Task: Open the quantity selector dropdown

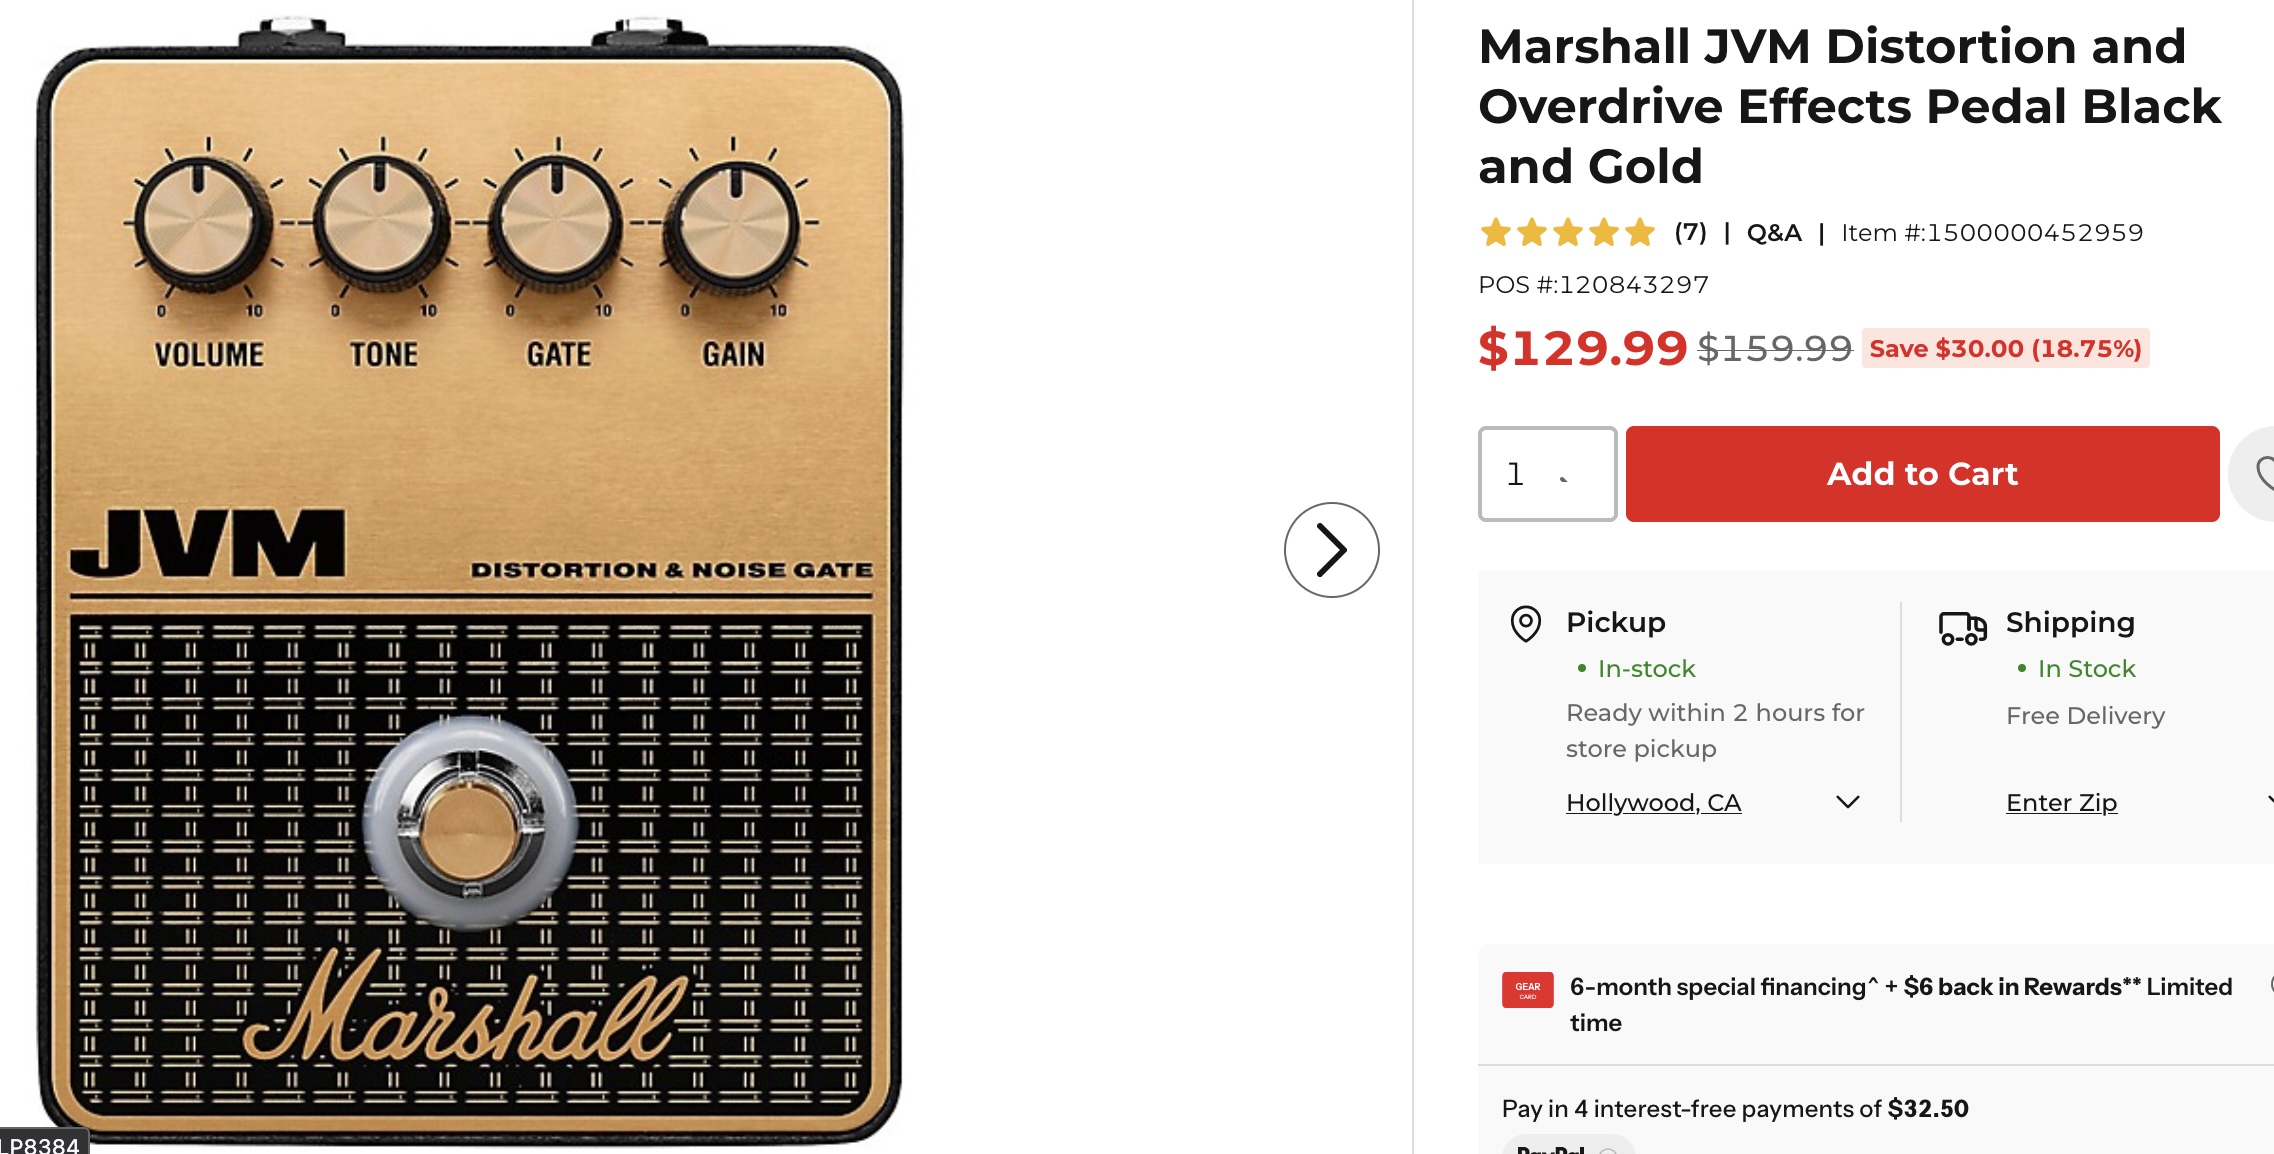Action: point(1547,474)
